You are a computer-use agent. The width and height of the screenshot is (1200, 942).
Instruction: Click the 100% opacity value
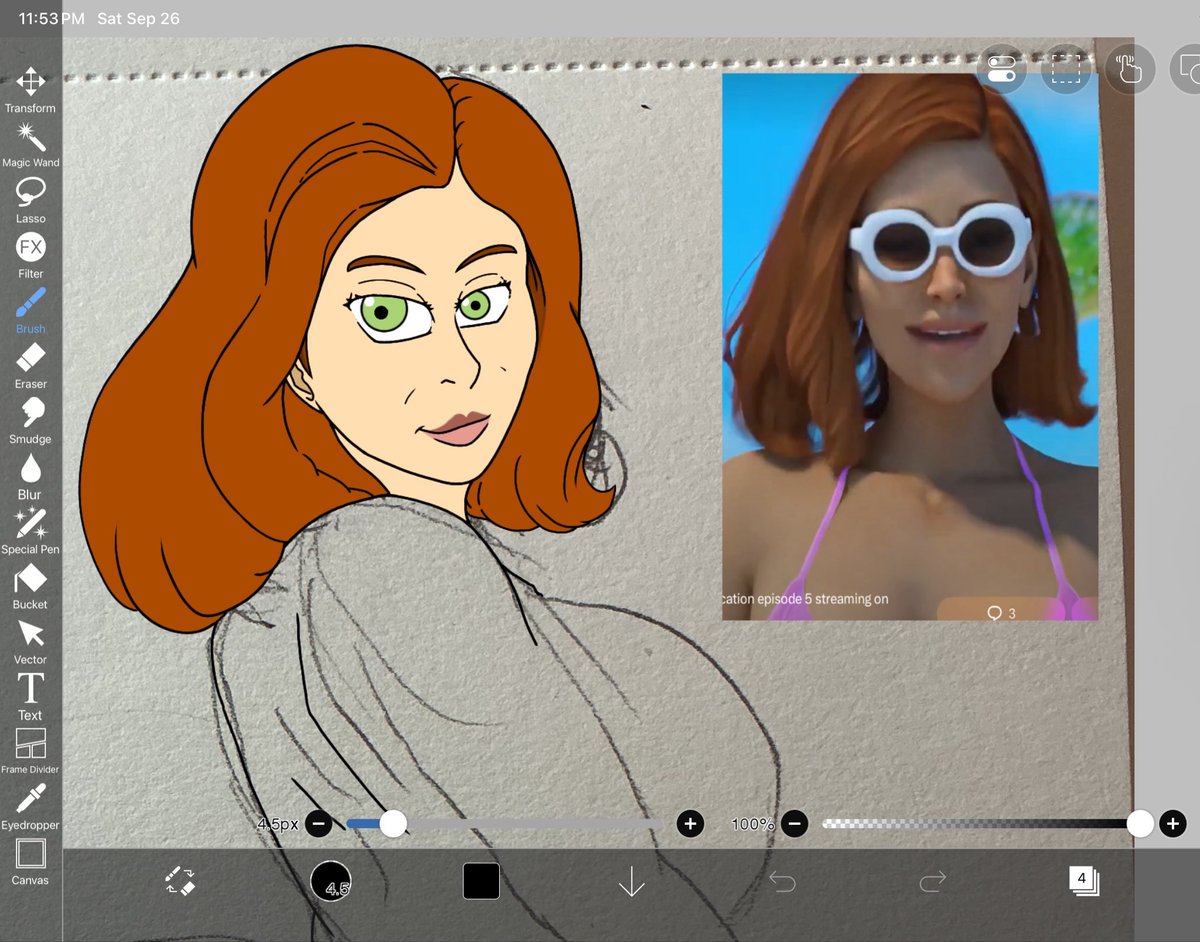tap(752, 824)
